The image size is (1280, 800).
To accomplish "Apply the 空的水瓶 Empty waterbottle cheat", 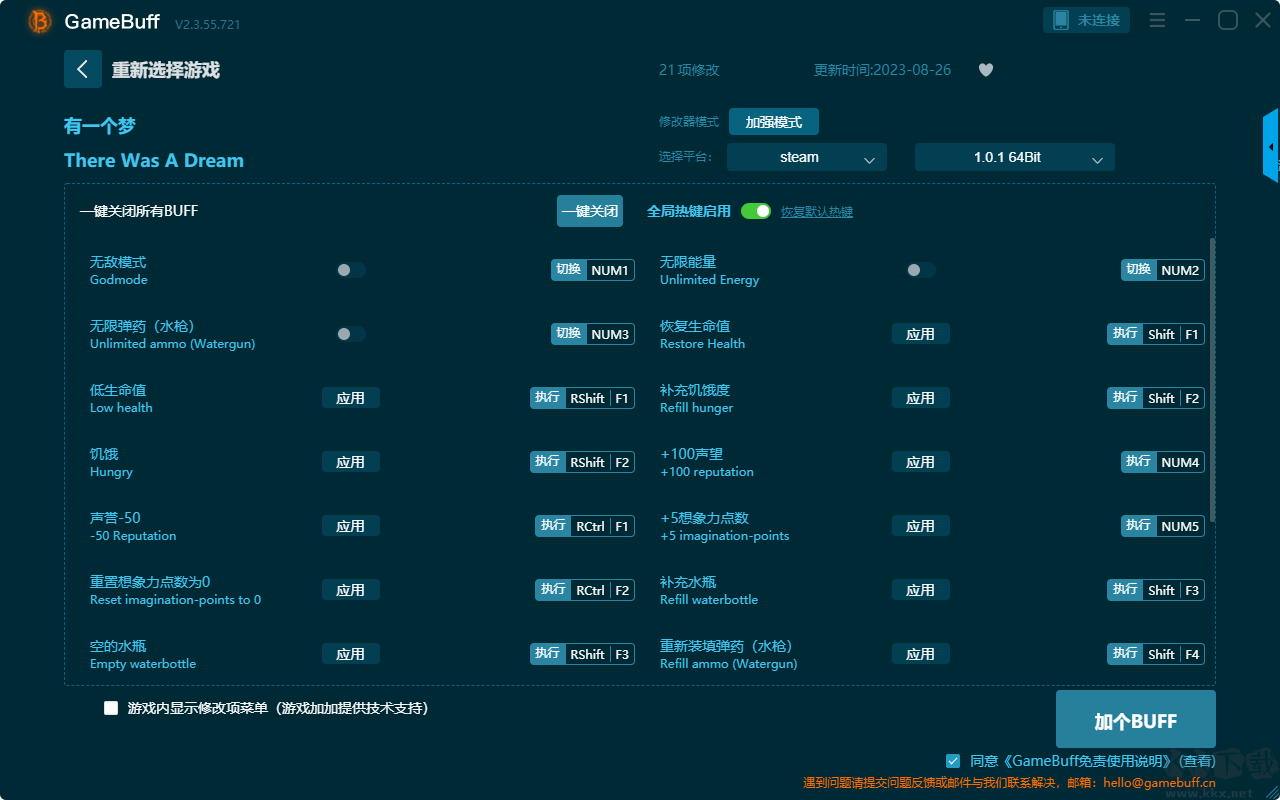I will [351, 654].
